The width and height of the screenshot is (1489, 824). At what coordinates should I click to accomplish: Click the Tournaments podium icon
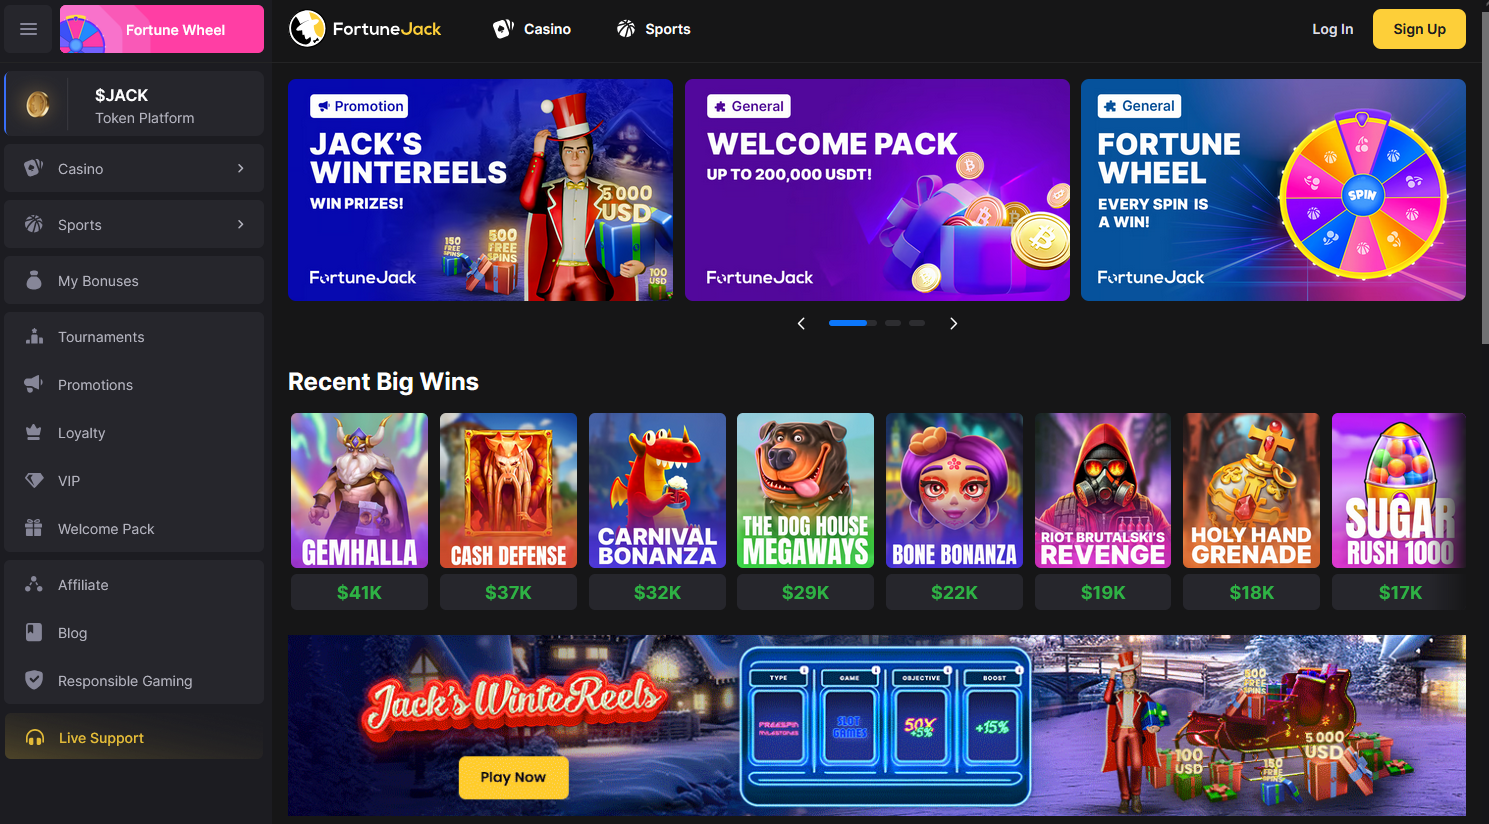pos(34,337)
